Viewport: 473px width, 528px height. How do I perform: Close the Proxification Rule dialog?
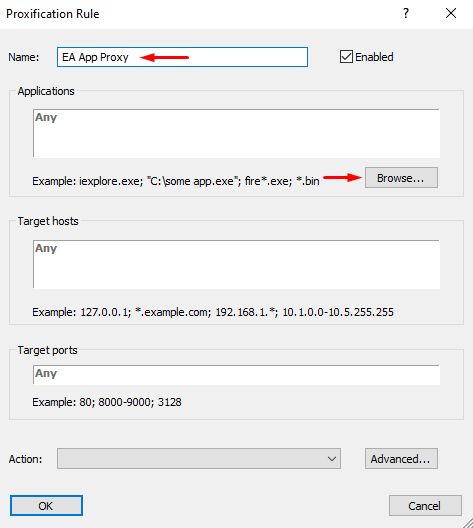point(451,13)
